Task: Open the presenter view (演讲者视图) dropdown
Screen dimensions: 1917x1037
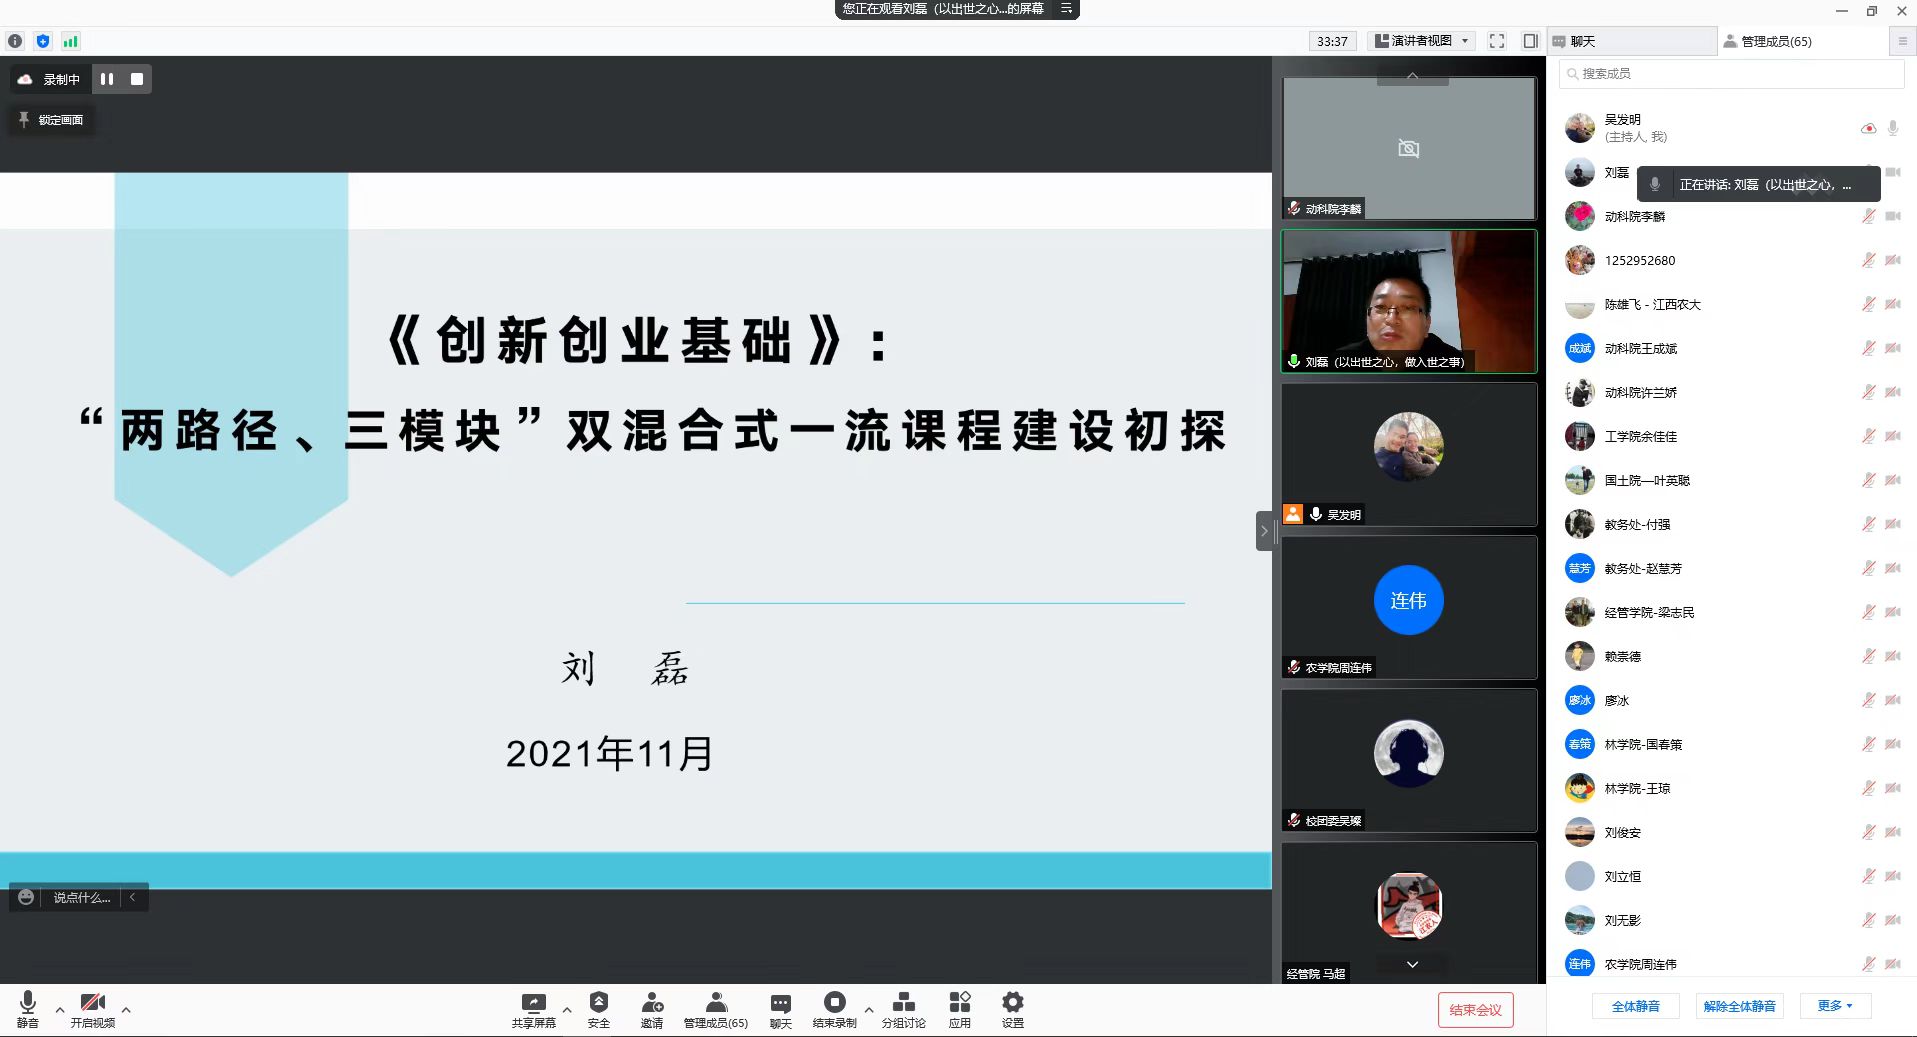Action: tap(1421, 41)
